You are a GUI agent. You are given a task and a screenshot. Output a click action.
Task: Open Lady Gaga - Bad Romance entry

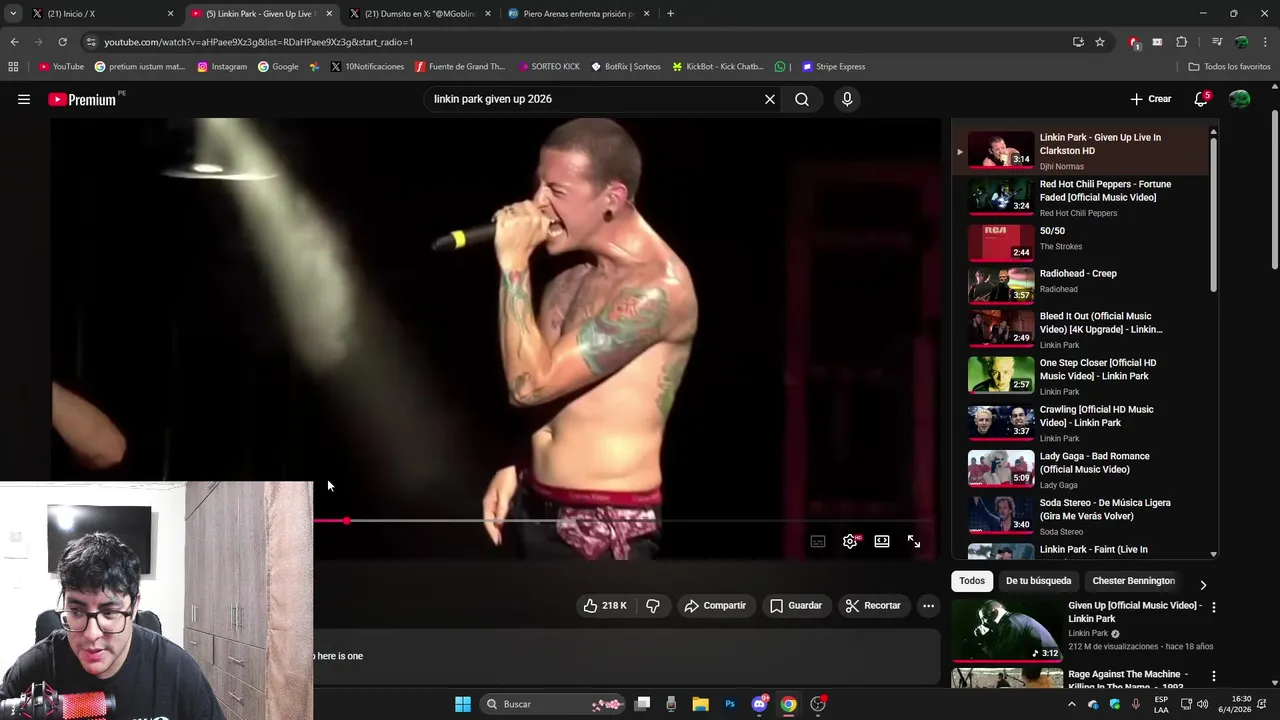[x=1080, y=470]
